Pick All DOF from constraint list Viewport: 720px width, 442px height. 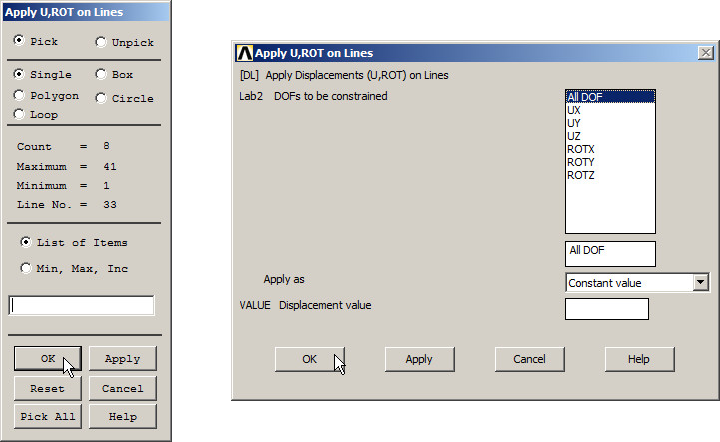(583, 97)
